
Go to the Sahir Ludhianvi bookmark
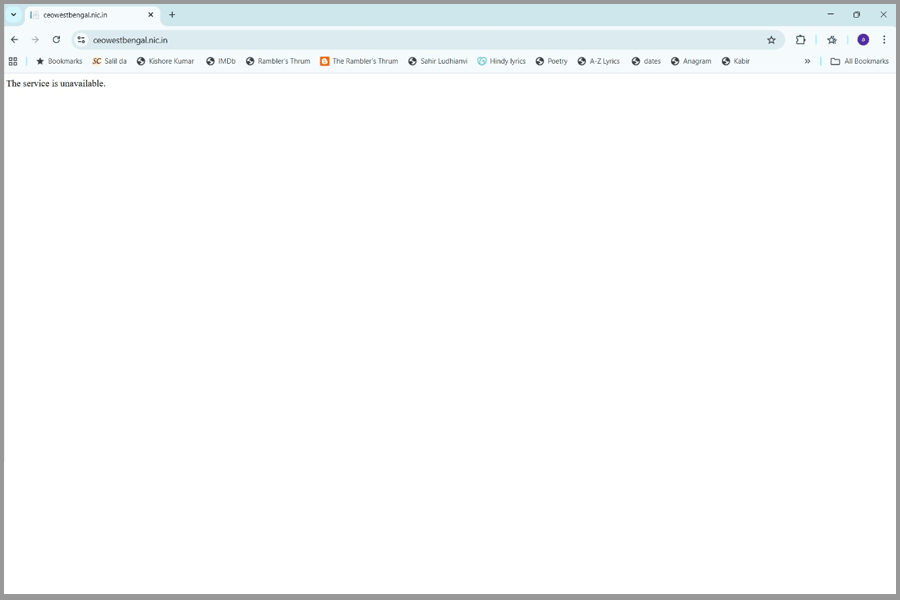point(437,61)
